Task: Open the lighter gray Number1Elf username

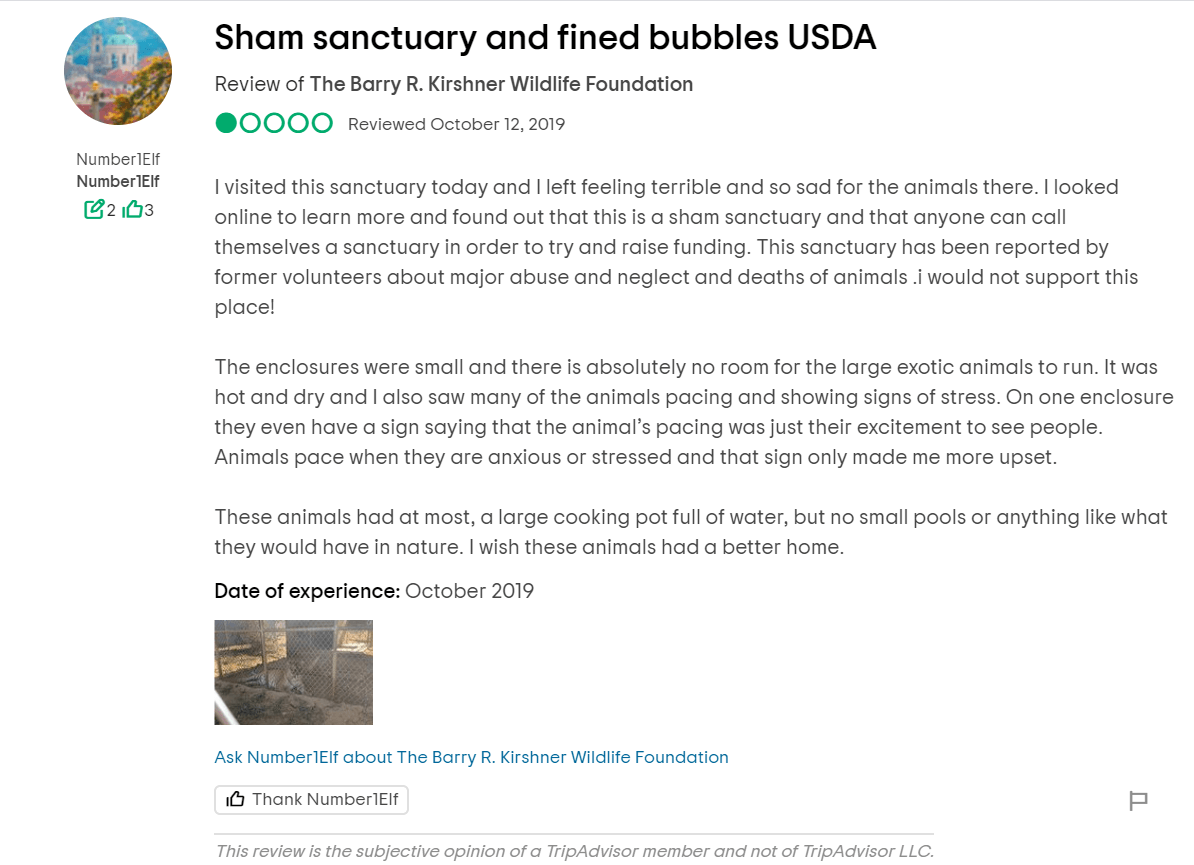Action: click(x=118, y=160)
